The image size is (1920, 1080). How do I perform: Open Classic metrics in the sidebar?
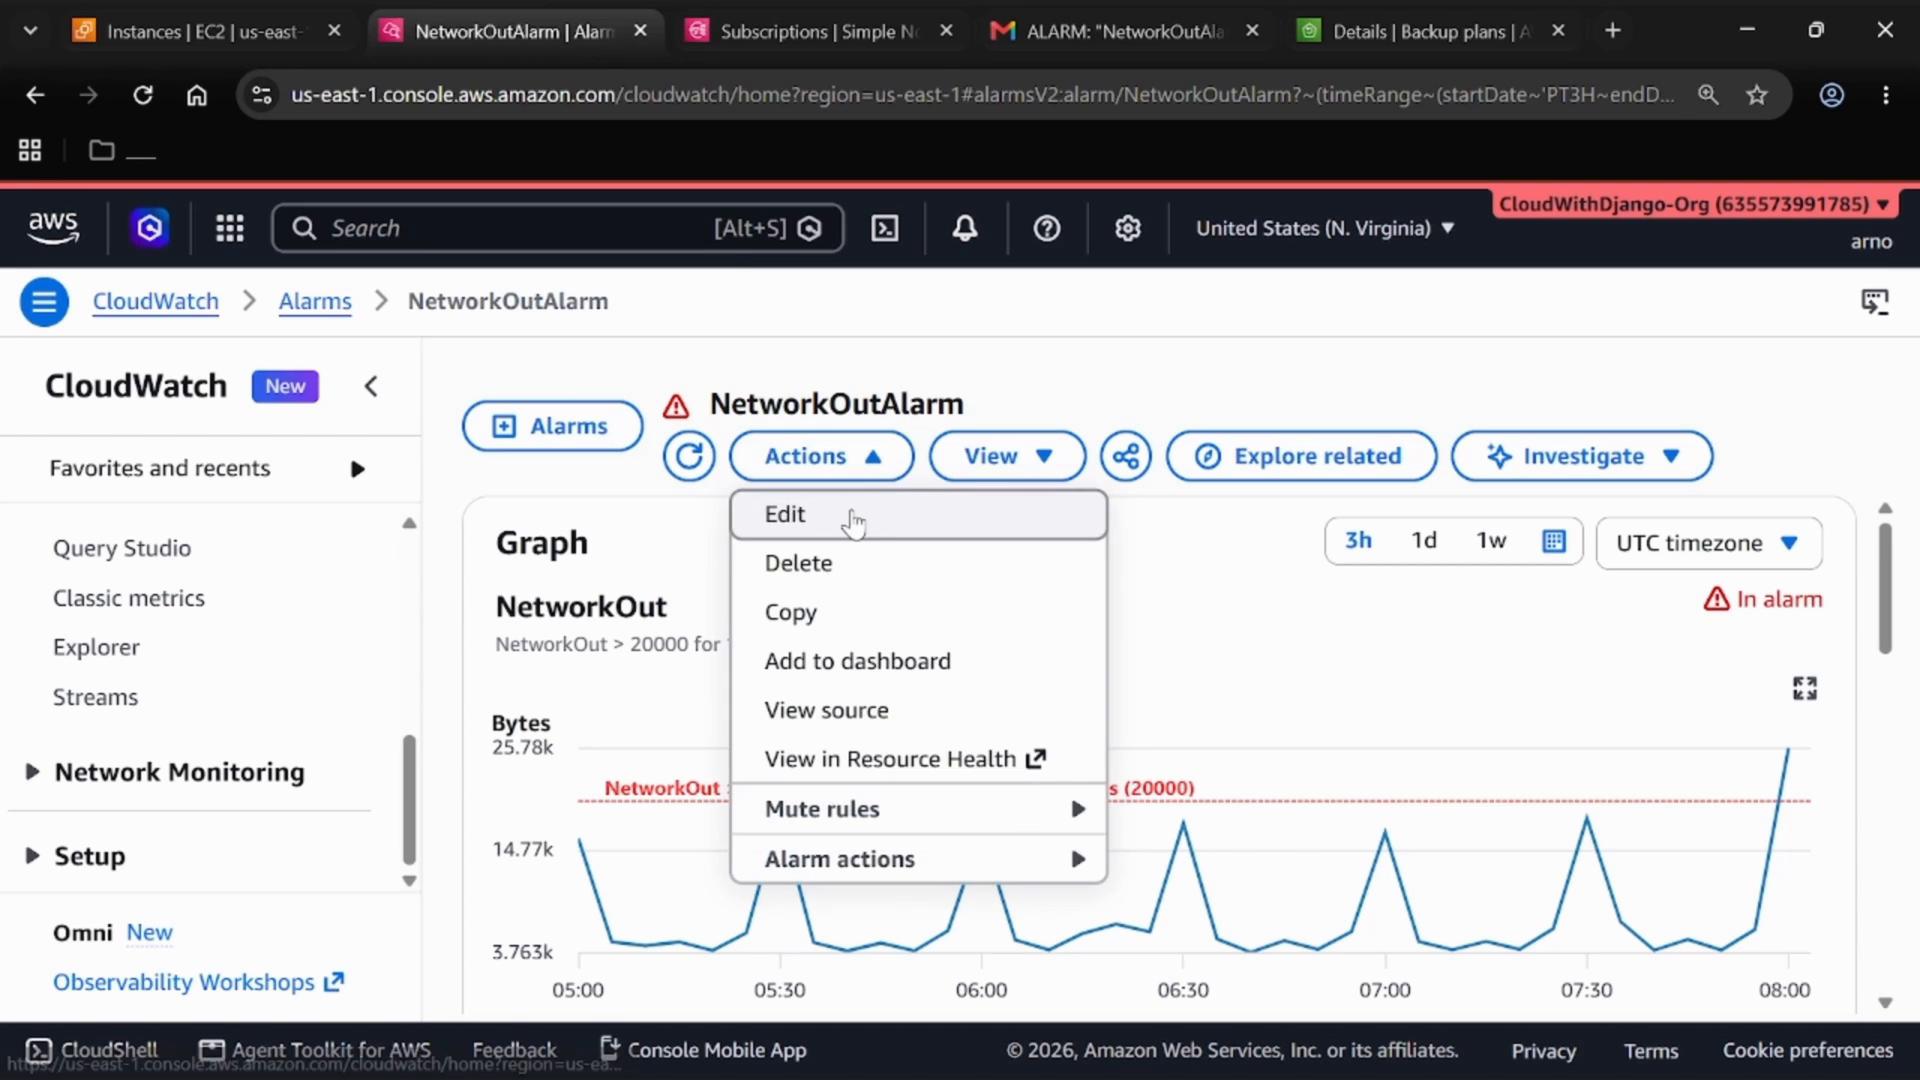point(129,598)
